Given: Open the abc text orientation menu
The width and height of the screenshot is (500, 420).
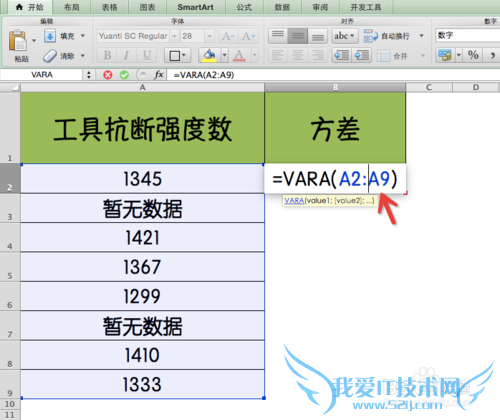Looking at the screenshot, I should point(344,36).
